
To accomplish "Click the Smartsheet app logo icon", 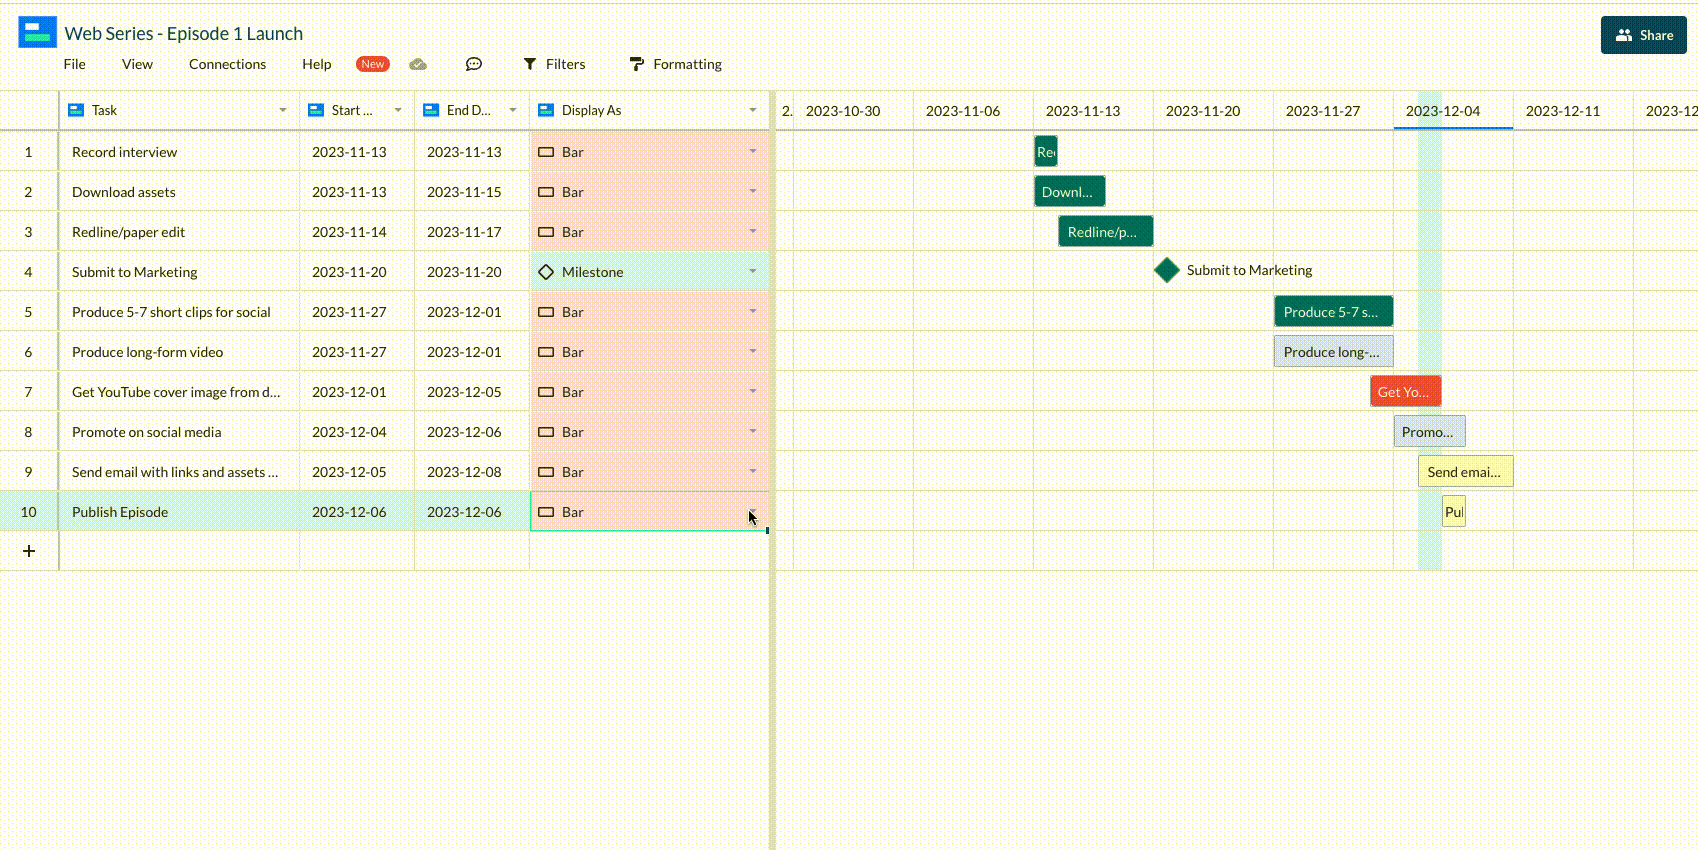I will [x=37, y=32].
